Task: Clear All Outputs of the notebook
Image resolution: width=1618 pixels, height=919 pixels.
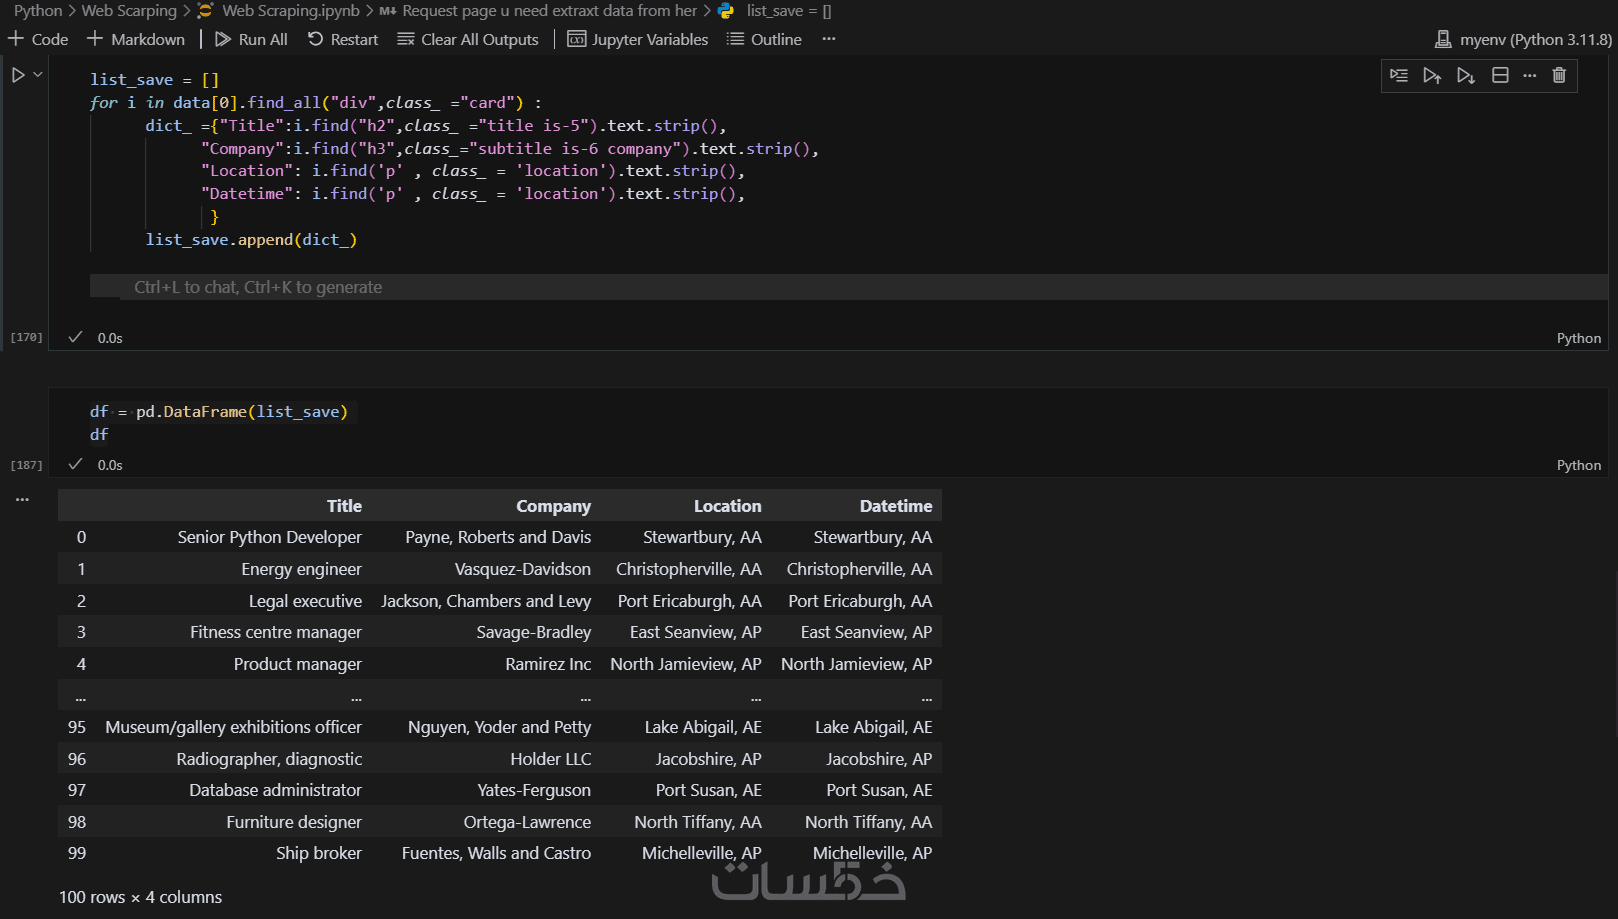Action: click(468, 39)
